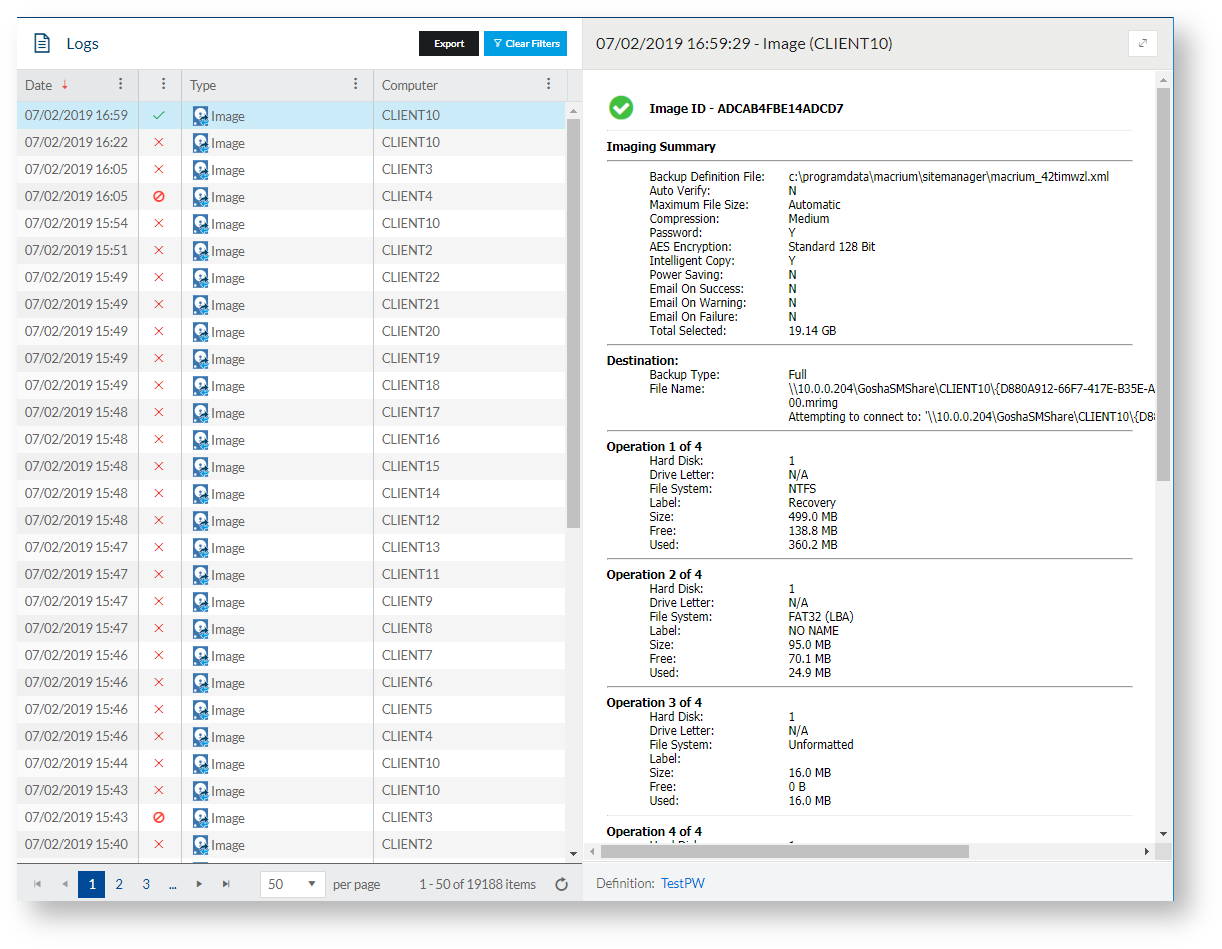Click the blocked status icon in the CLIENT4 16:05 row
The image size is (1222, 949).
[158, 196]
